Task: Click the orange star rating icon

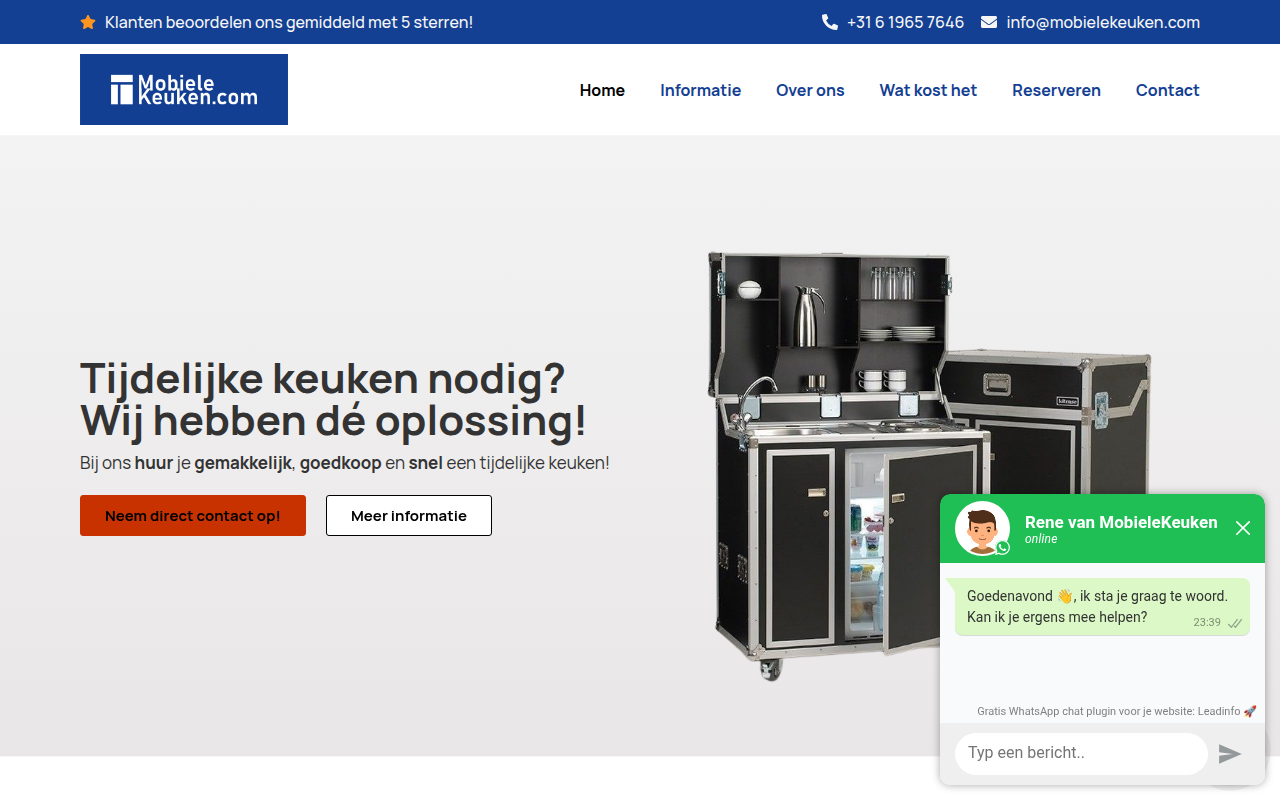Action: [88, 22]
